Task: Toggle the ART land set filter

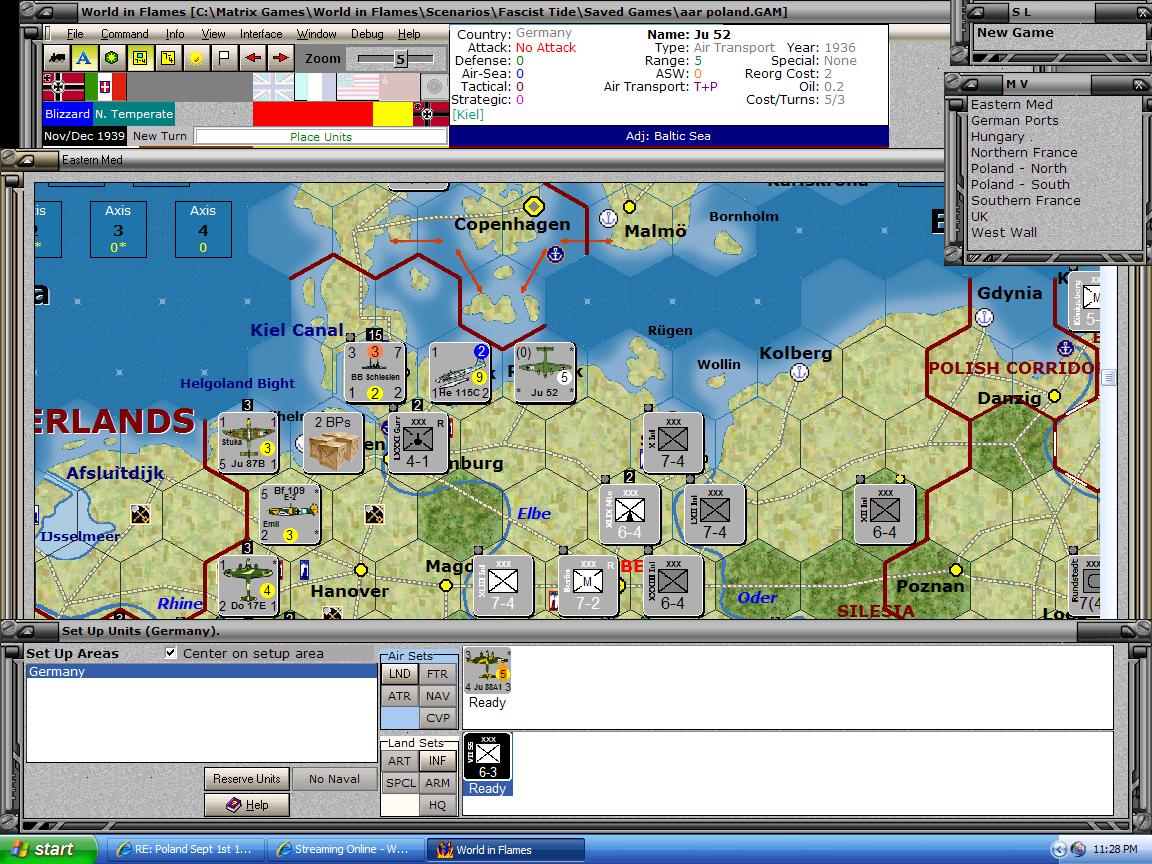Action: pos(400,761)
